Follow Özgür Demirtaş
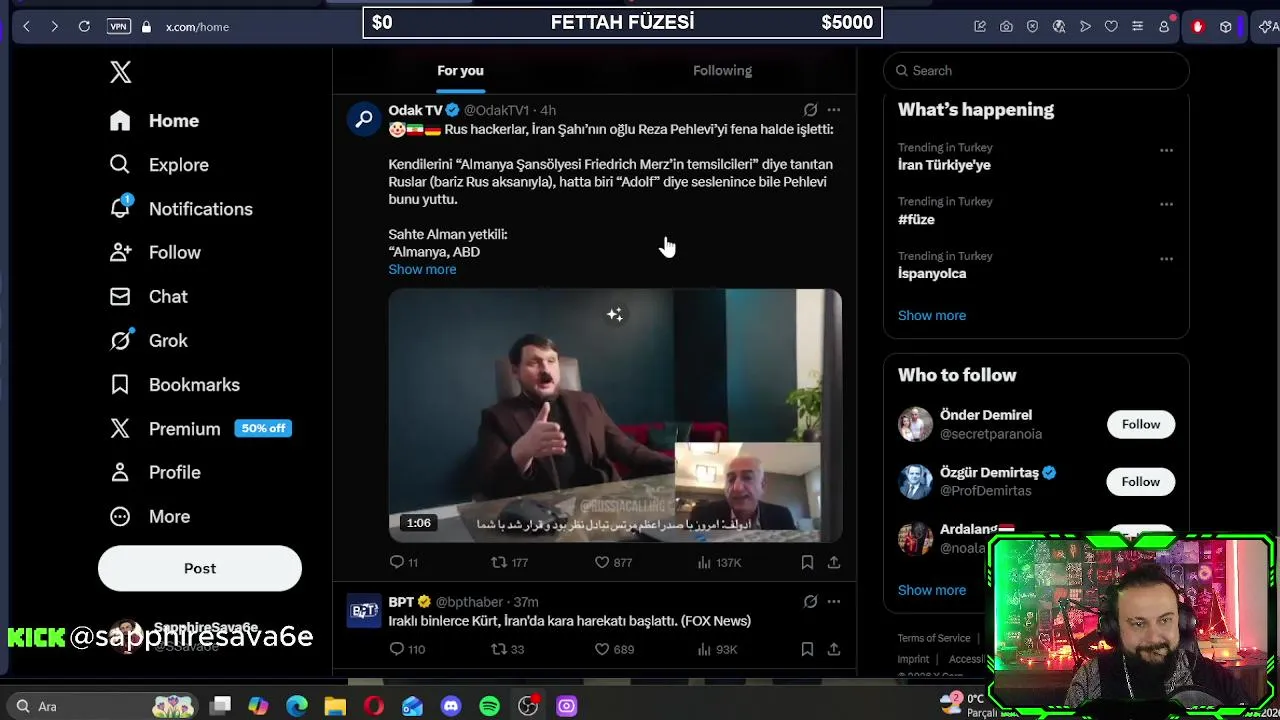1280x720 pixels. tap(1140, 482)
